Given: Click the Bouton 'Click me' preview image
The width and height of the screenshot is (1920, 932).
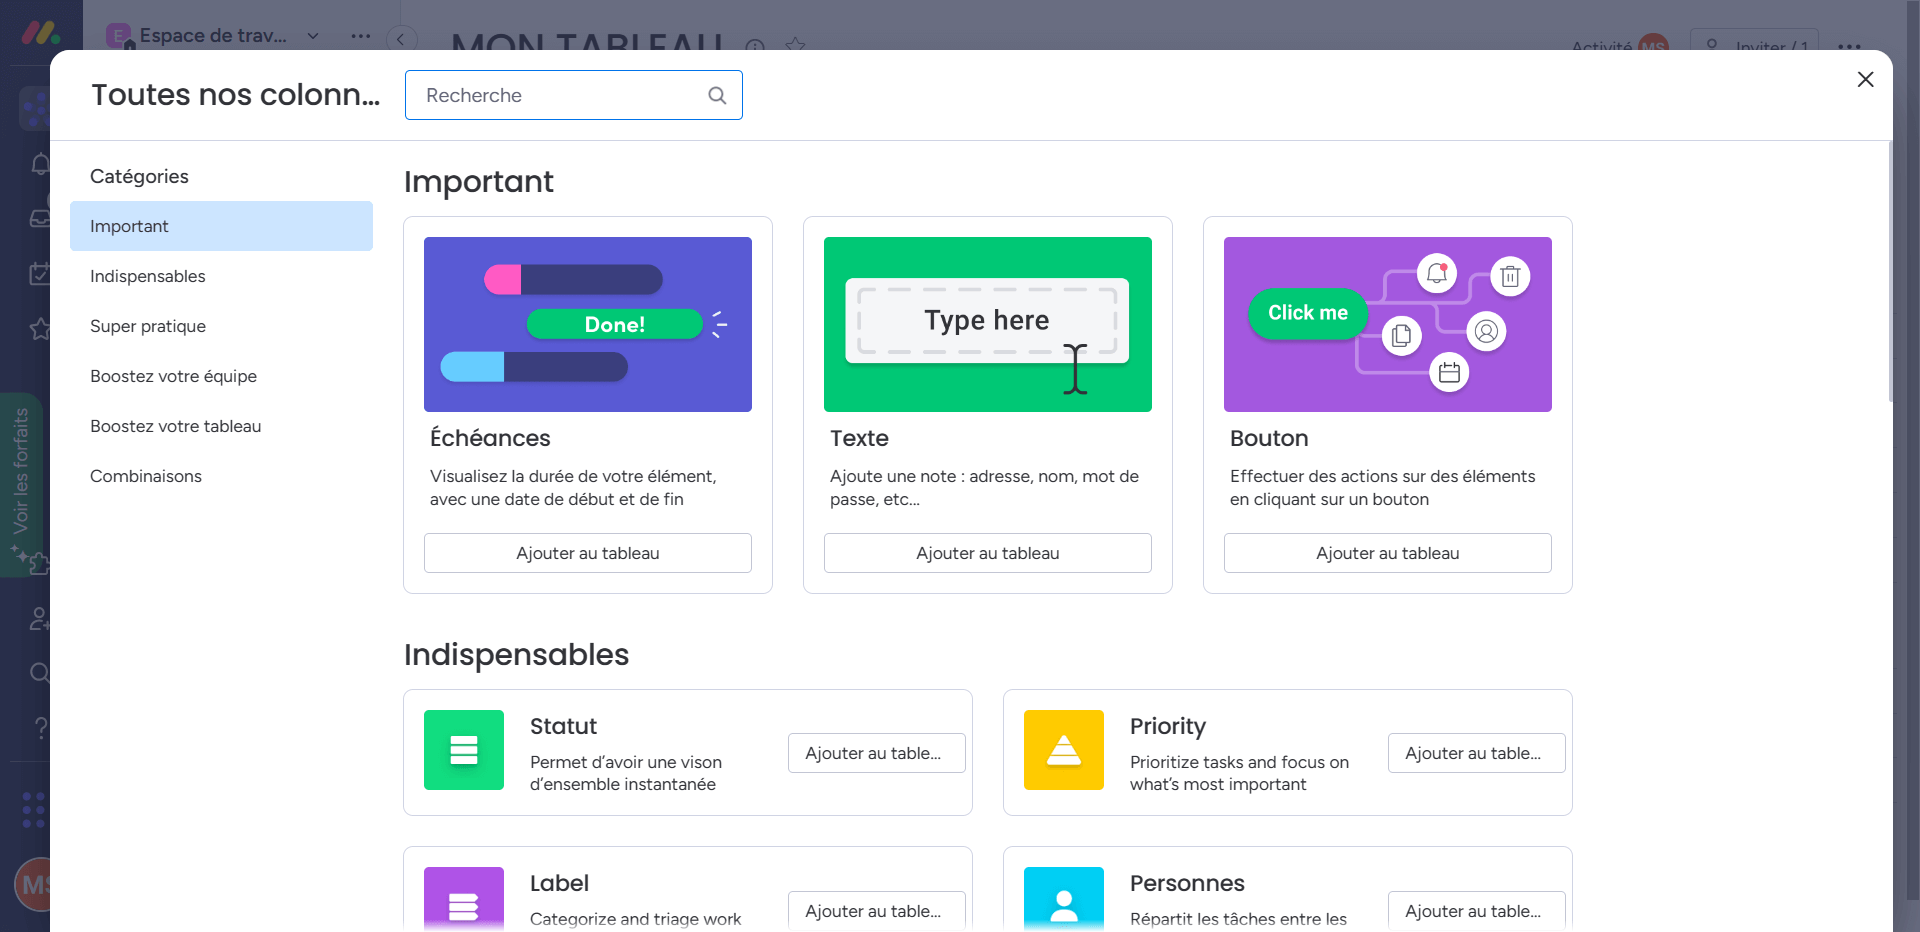Looking at the screenshot, I should tap(1387, 324).
